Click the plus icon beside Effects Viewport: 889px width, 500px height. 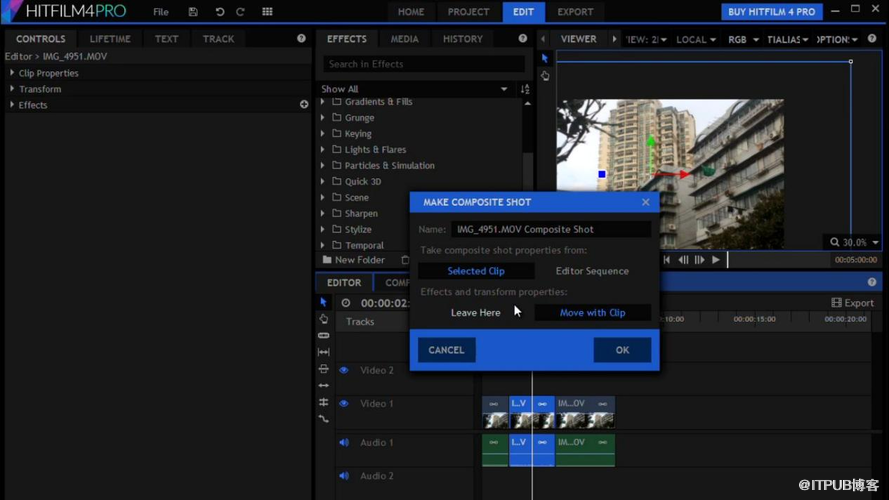pyautogui.click(x=304, y=104)
